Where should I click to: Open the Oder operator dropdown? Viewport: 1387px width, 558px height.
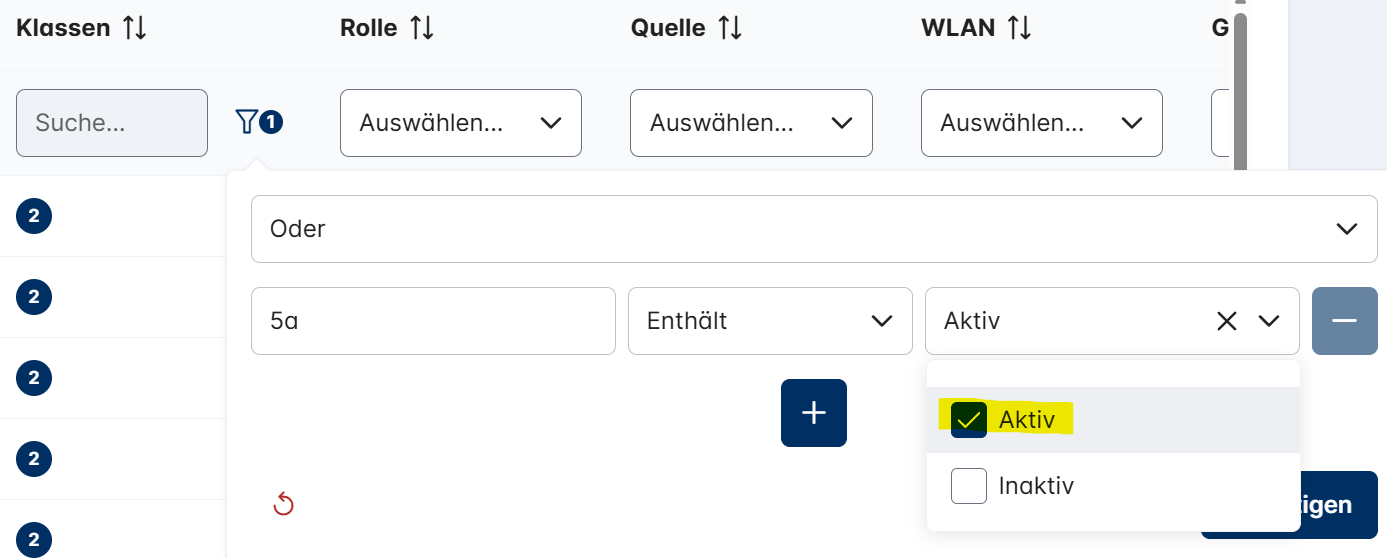click(813, 229)
